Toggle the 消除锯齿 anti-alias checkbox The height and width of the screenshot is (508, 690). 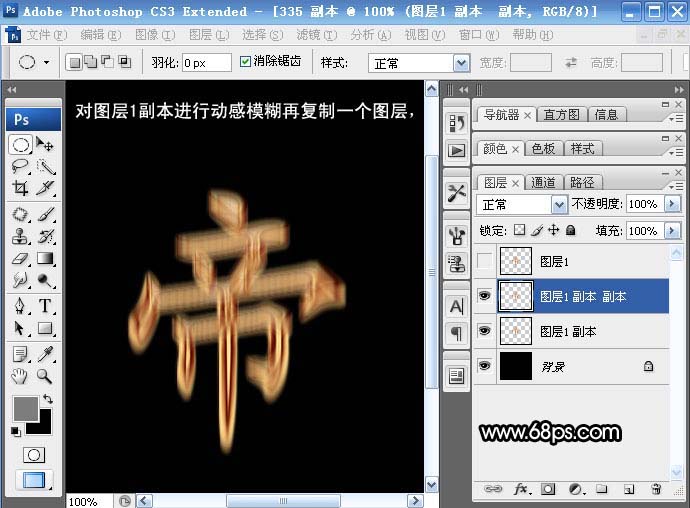(246, 62)
